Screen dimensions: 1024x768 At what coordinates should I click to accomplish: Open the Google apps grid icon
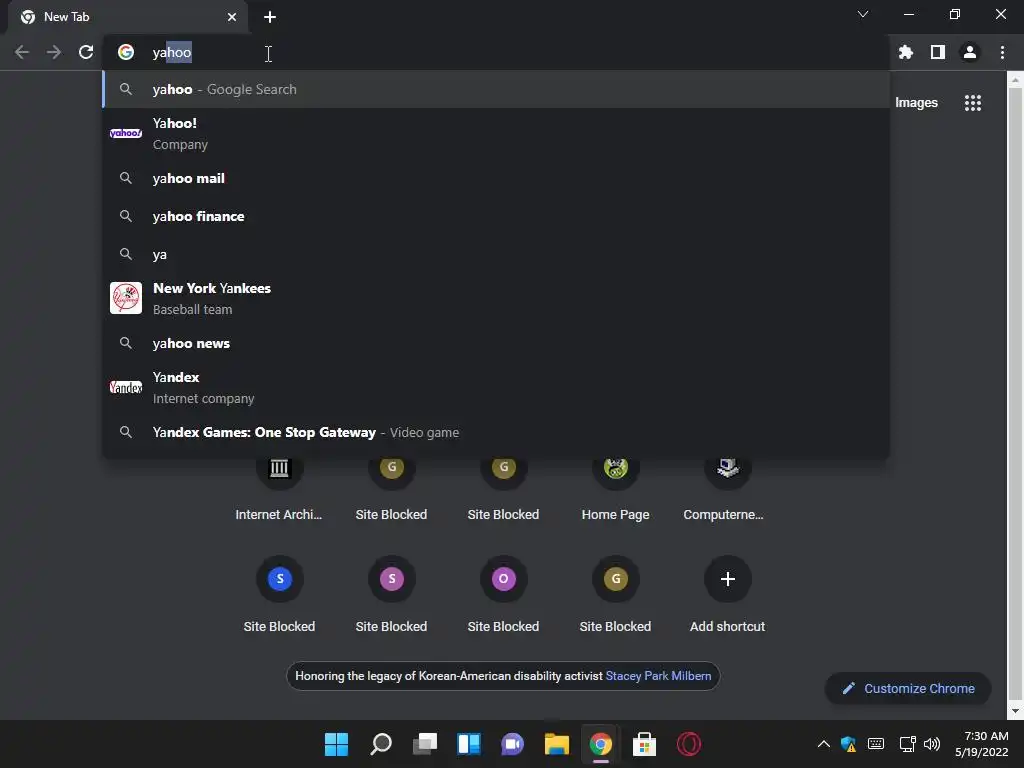973,103
